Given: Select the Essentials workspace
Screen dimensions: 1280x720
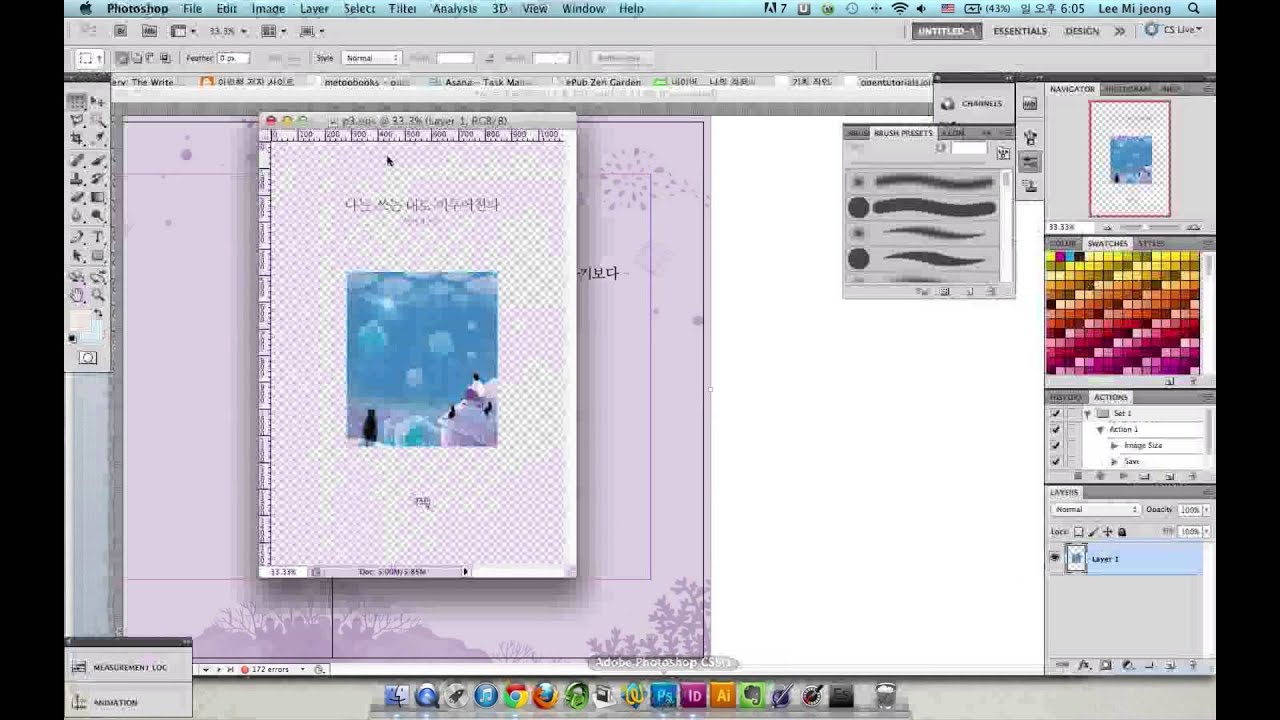Looking at the screenshot, I should tap(1020, 31).
